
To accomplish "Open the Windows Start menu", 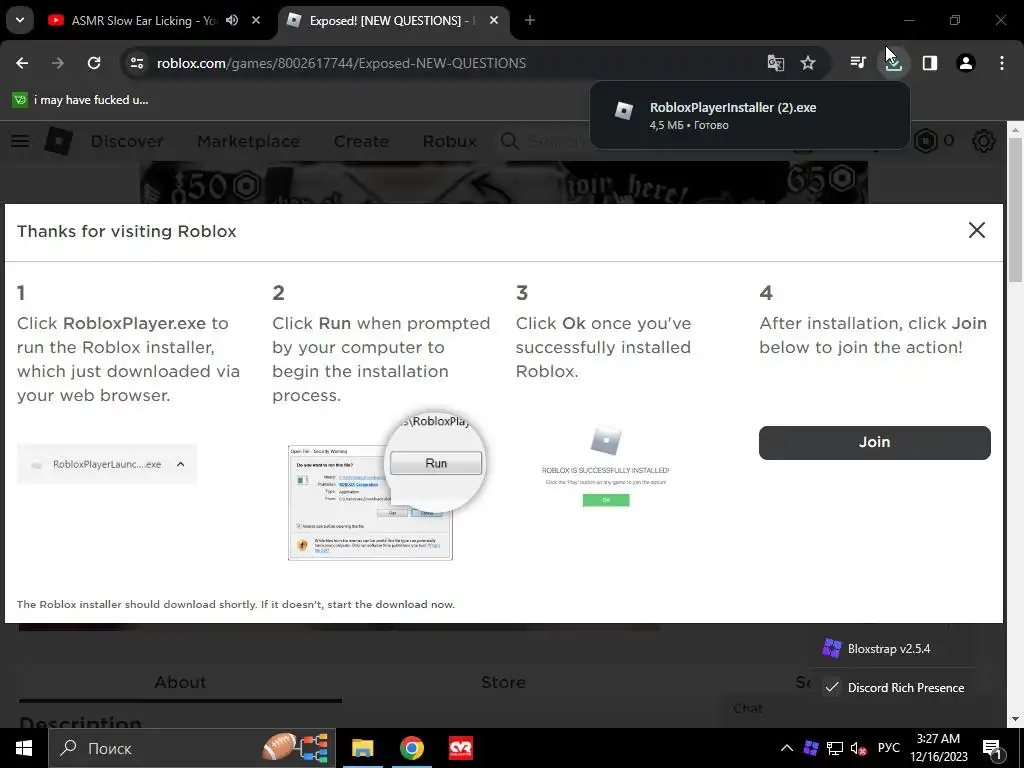I will pos(24,748).
